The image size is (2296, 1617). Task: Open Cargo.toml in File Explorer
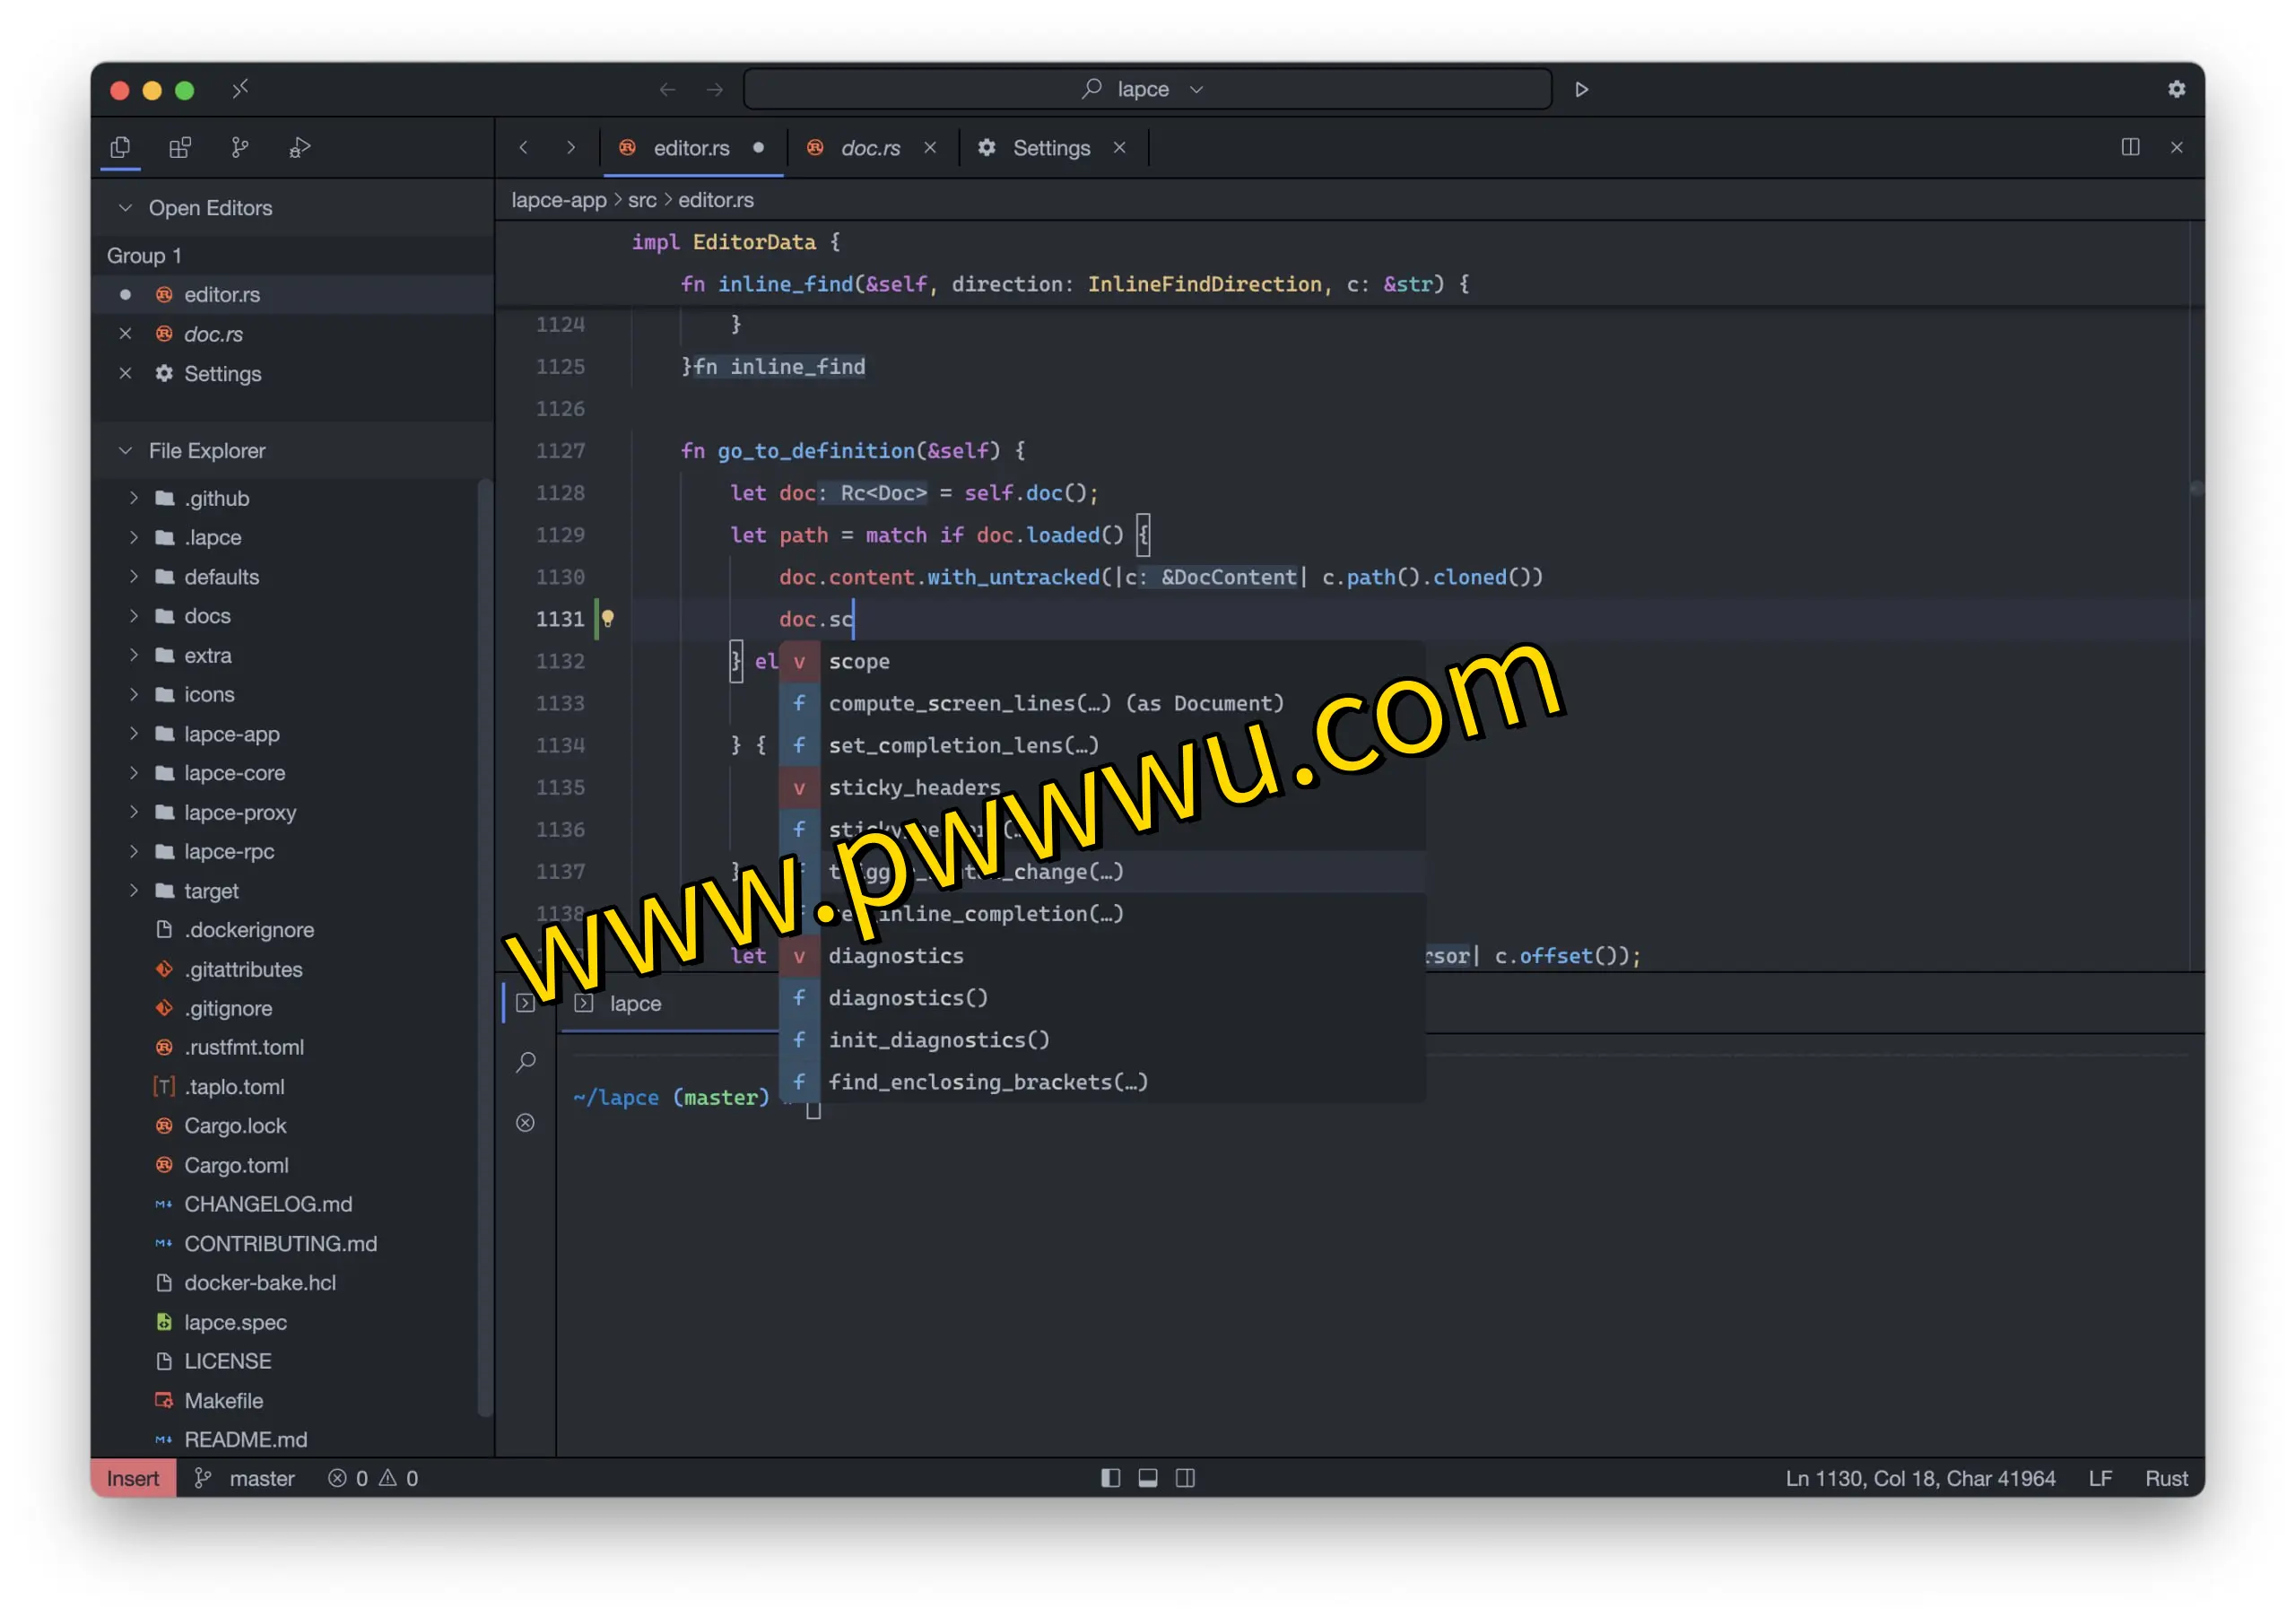click(236, 1165)
